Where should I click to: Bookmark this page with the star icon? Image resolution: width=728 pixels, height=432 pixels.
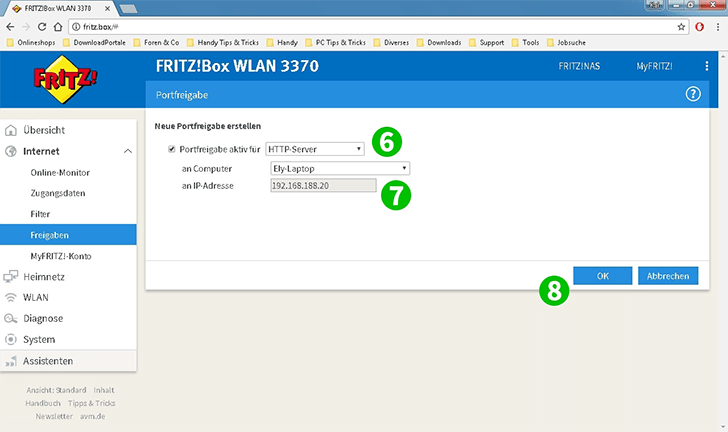tap(681, 27)
